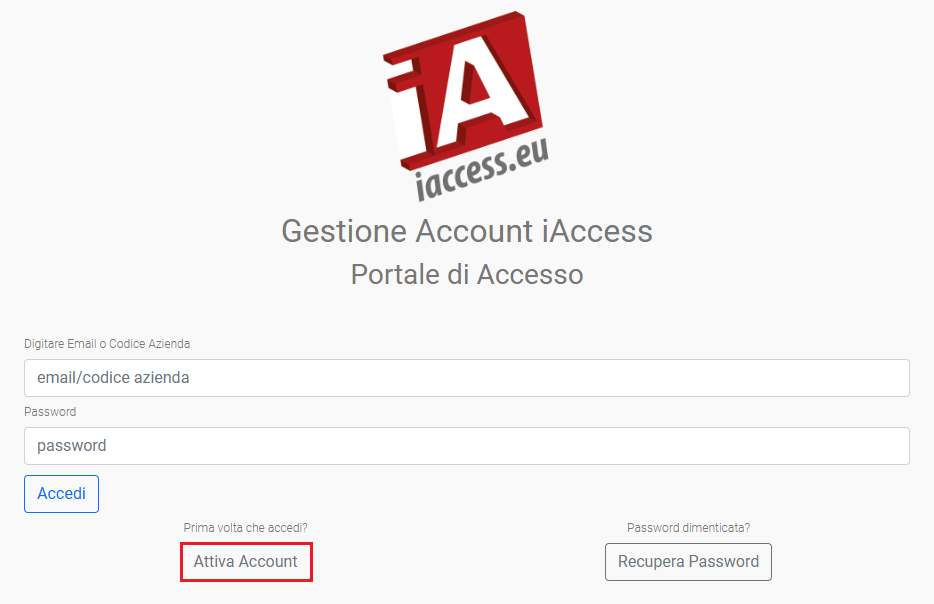Select the Gestione Account iAccess heading
The width and height of the screenshot is (934, 604).
(x=467, y=231)
